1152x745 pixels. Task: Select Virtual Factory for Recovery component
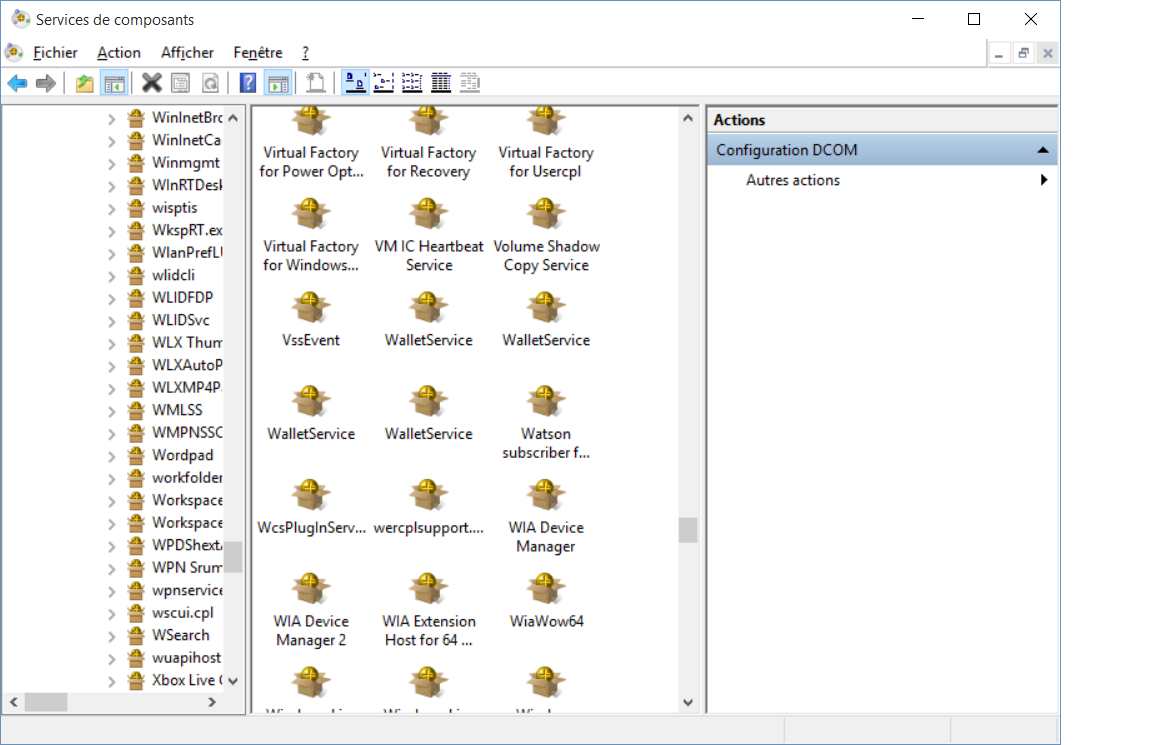point(428,143)
